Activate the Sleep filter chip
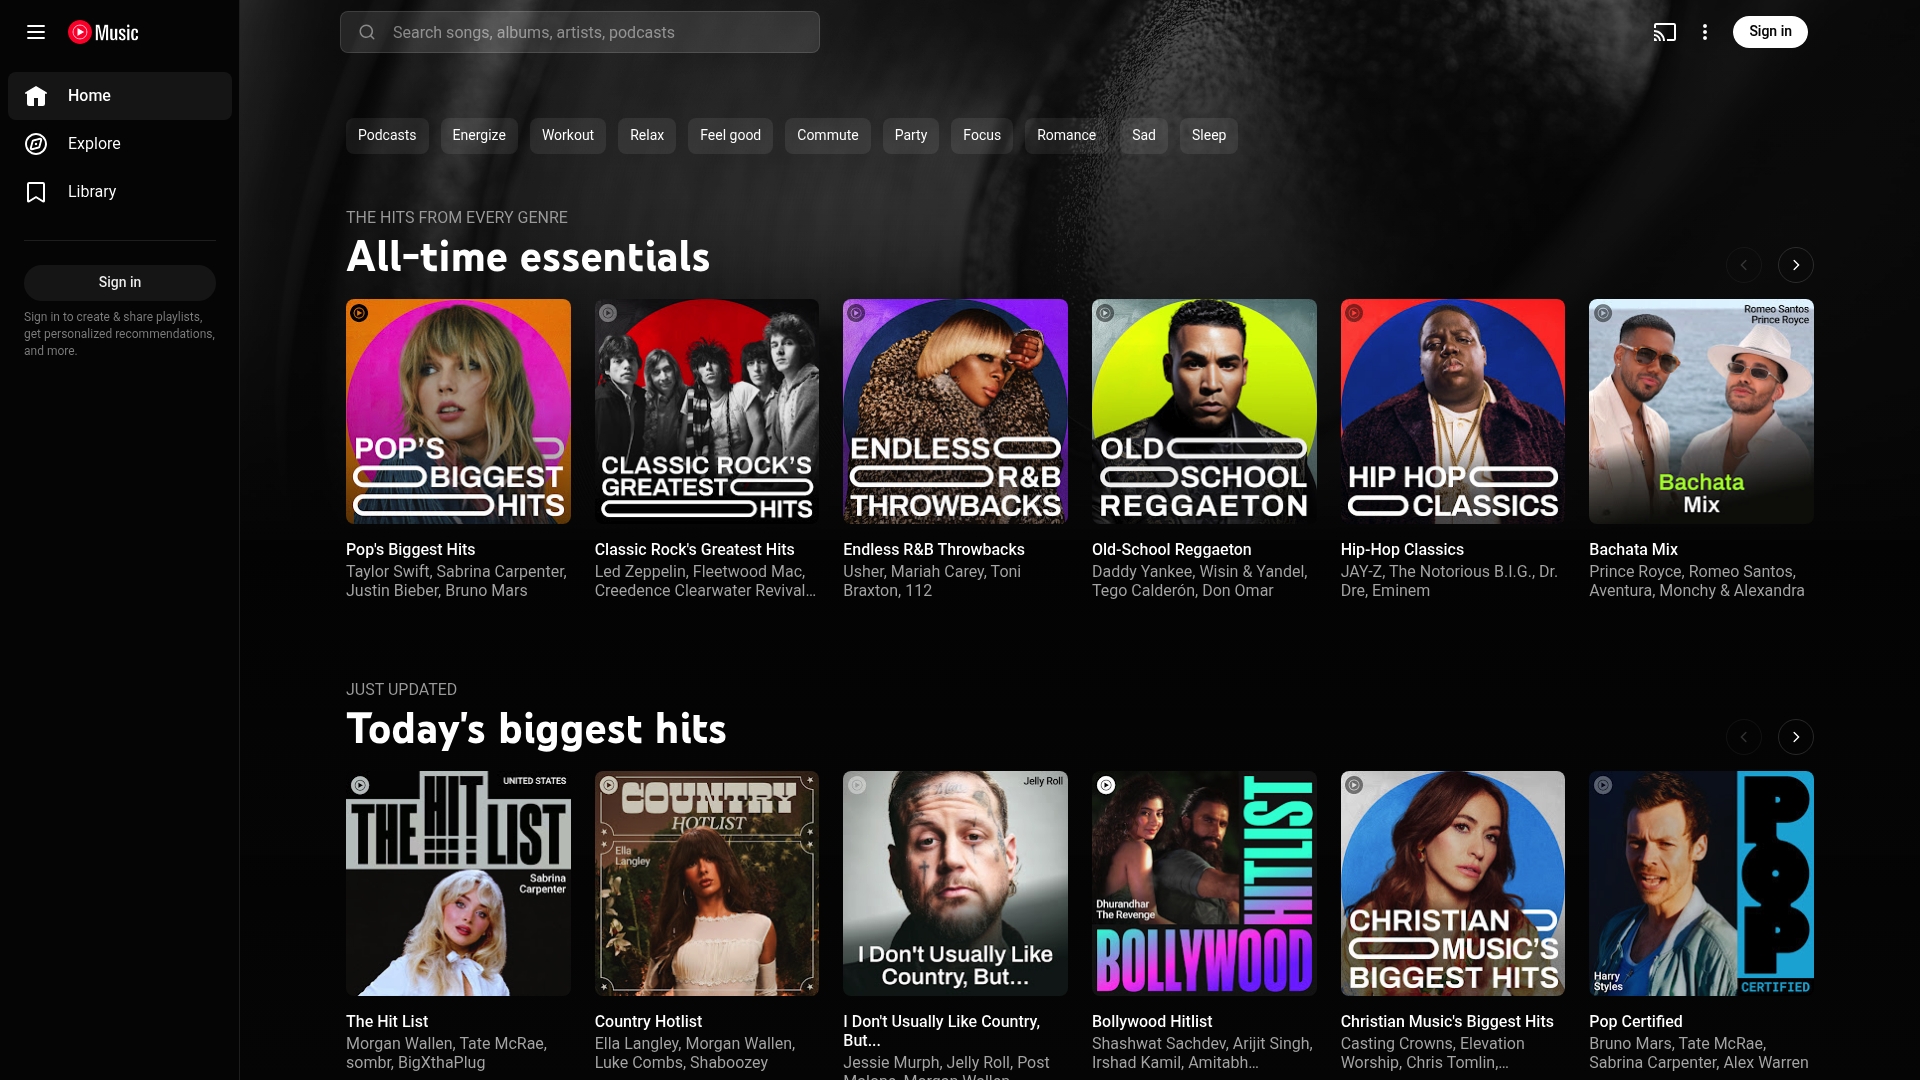 (1207, 135)
